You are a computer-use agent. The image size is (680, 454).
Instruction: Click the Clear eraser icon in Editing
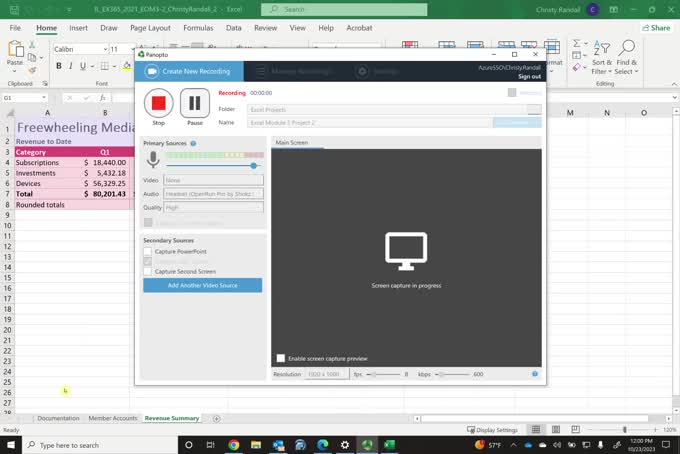(x=576, y=67)
